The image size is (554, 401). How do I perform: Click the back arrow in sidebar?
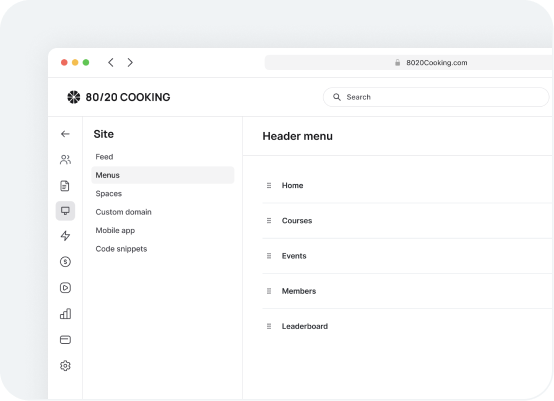pyautogui.click(x=65, y=134)
